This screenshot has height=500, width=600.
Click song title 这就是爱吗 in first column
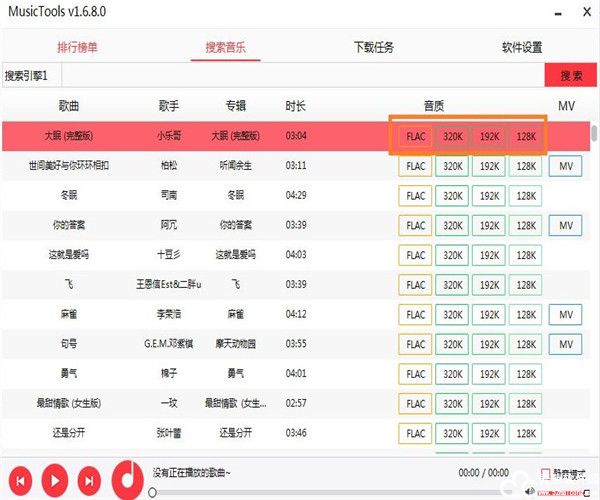(69, 254)
